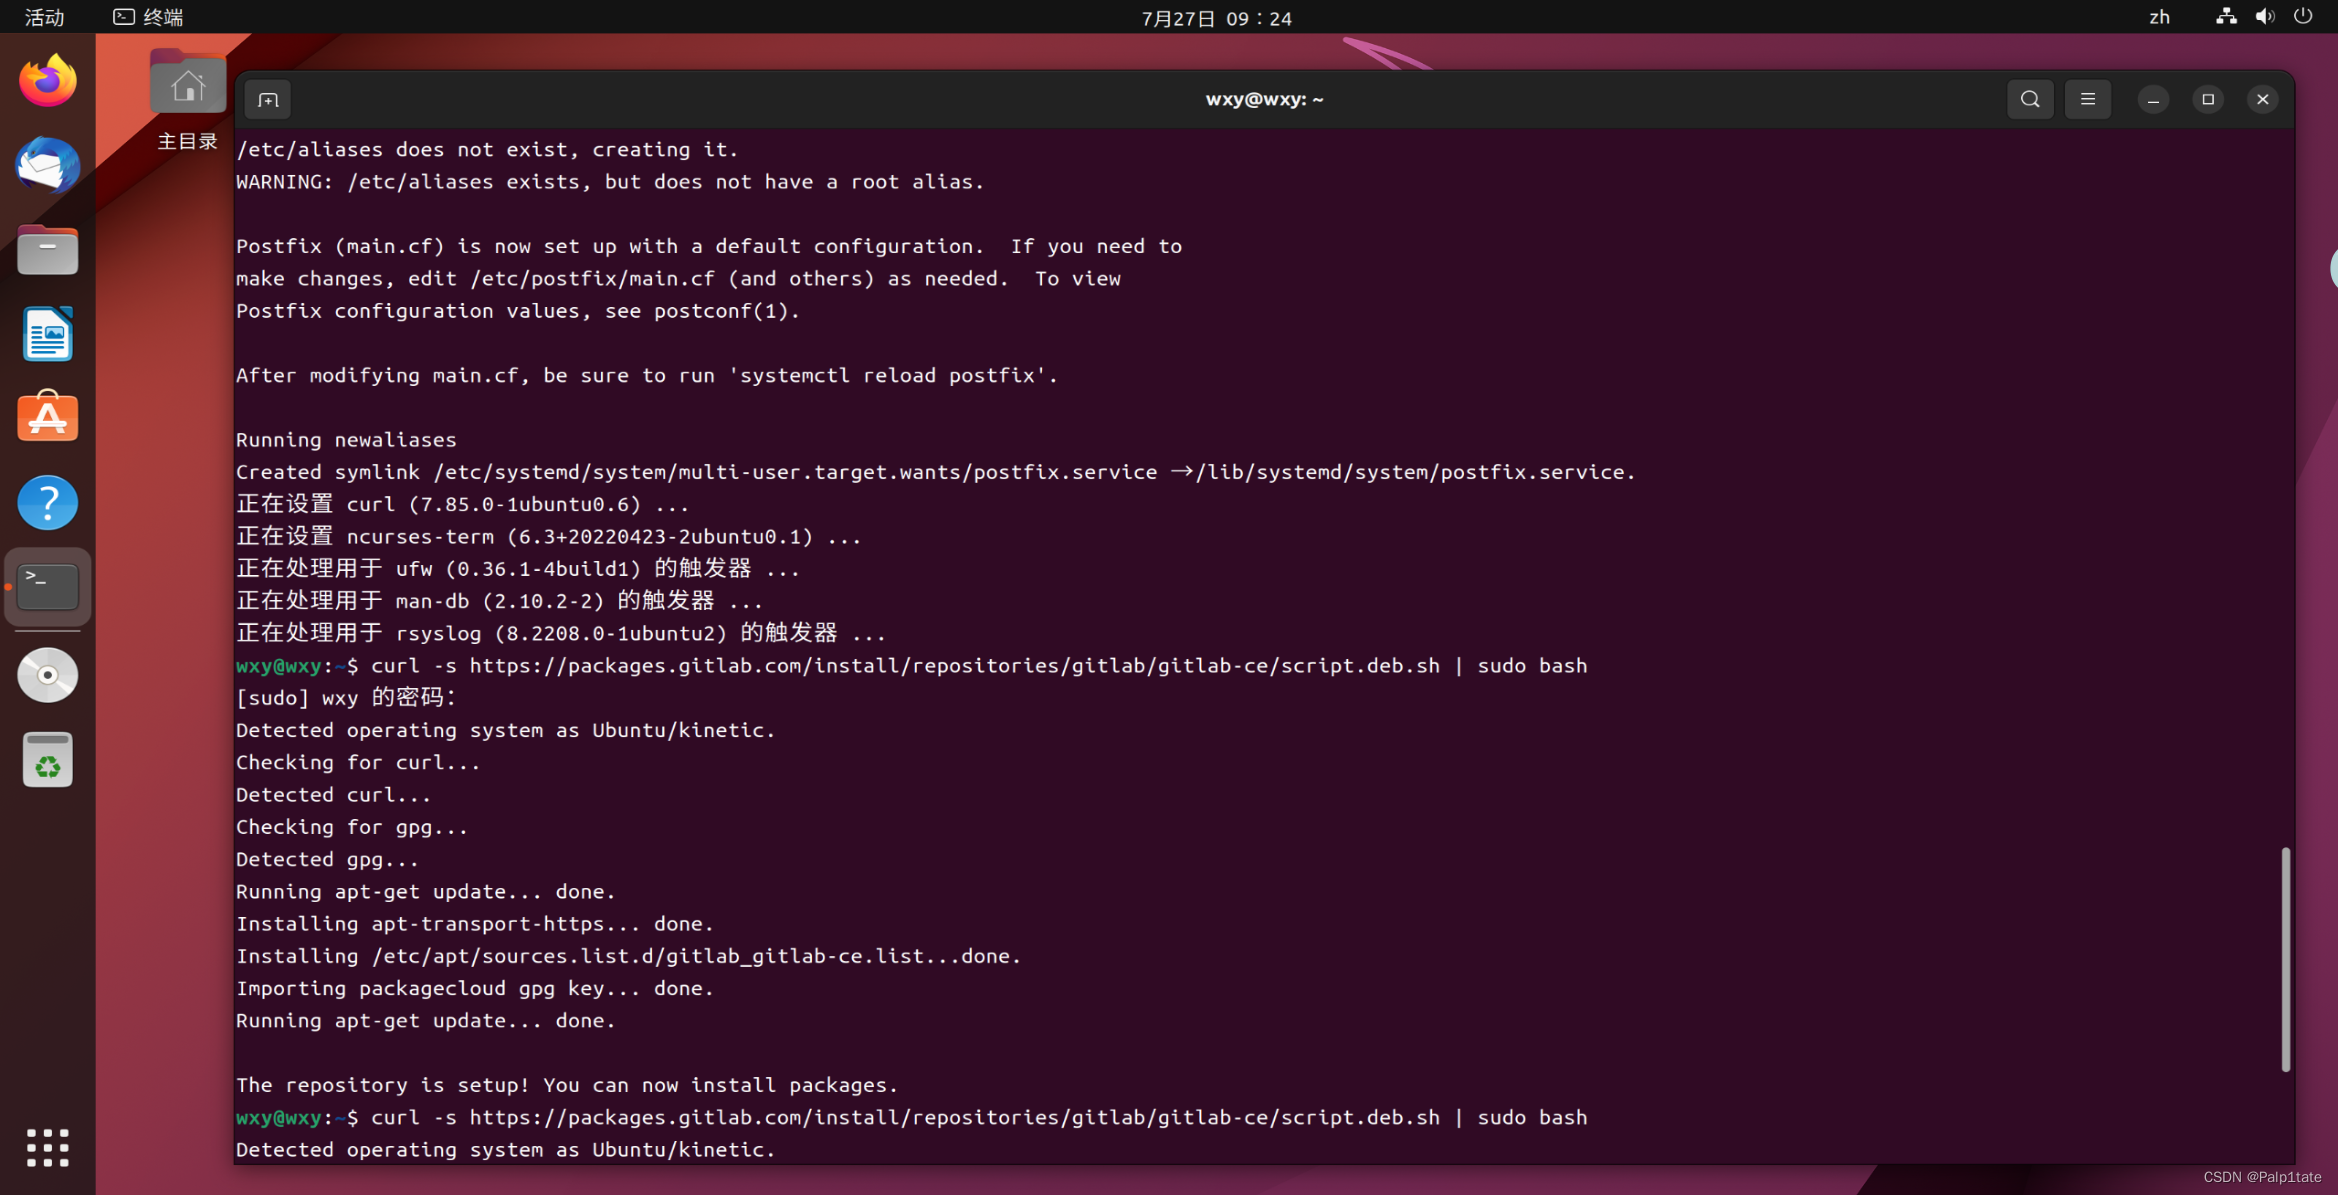Click 'Checking for curl...' line
2338x1195 pixels.
358,763
